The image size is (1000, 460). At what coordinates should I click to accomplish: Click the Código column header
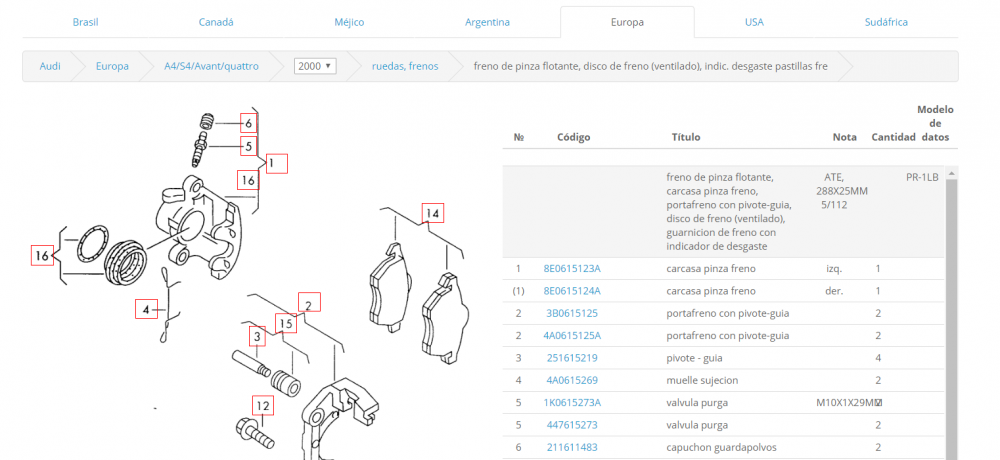coord(573,137)
